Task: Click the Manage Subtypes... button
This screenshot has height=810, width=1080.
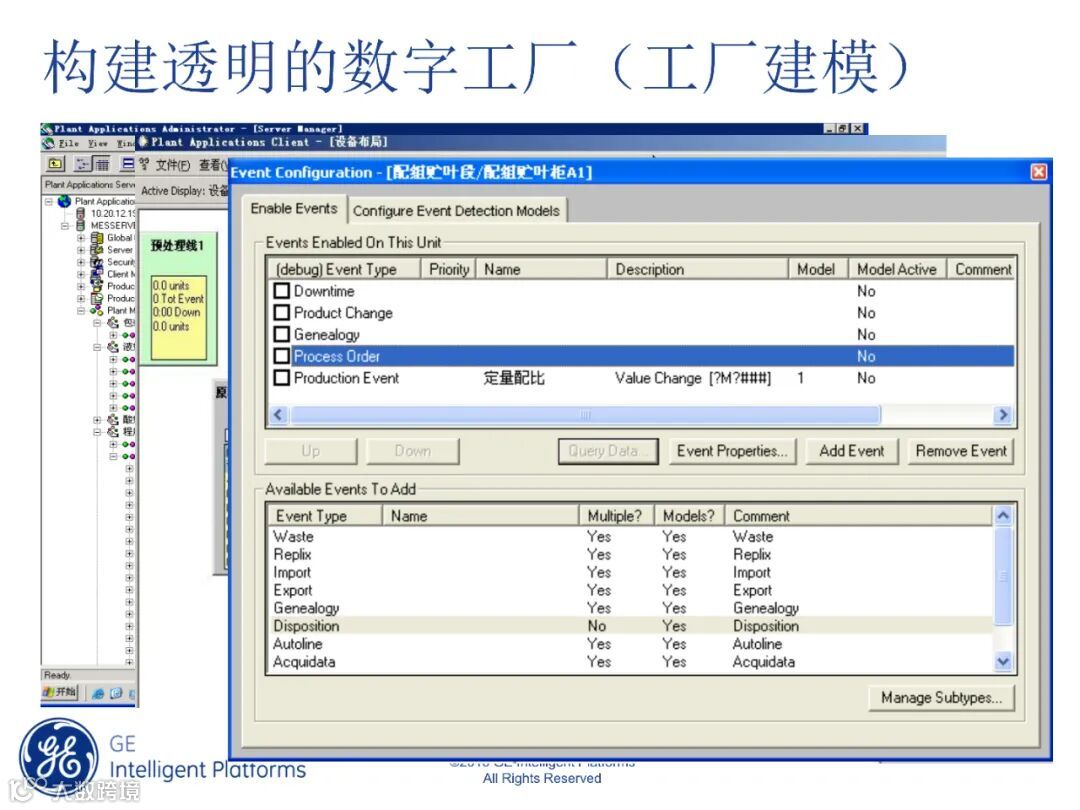Action: (942, 698)
